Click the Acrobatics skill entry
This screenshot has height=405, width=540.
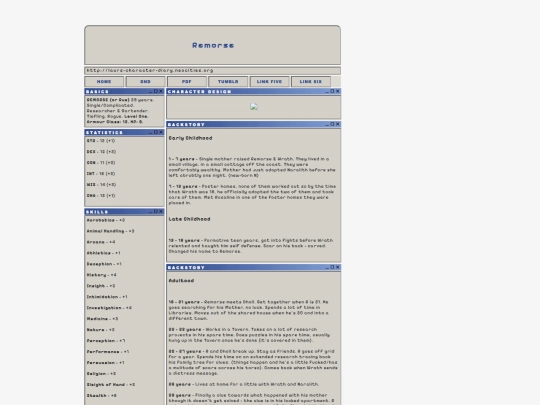106,220
